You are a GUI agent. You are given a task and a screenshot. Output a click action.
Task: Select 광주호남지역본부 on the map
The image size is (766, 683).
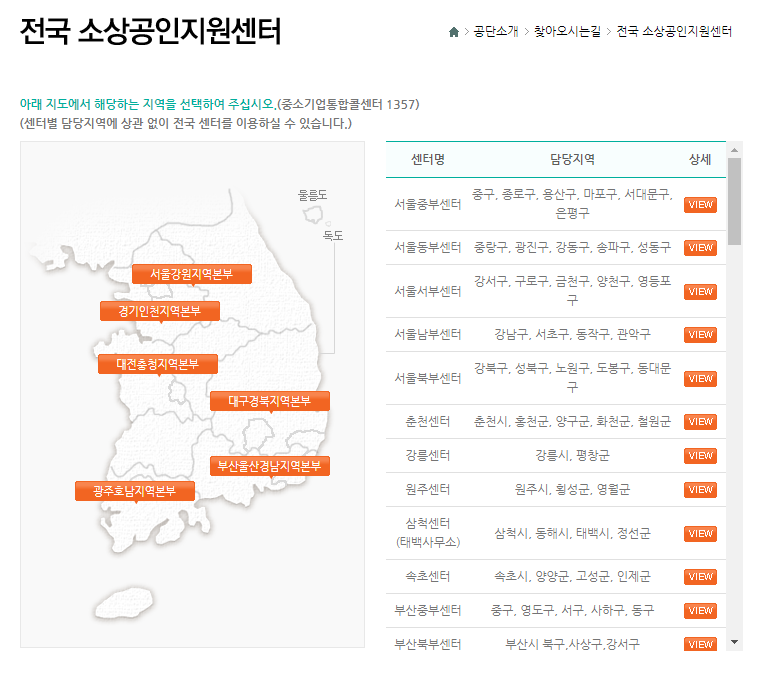click(x=135, y=491)
